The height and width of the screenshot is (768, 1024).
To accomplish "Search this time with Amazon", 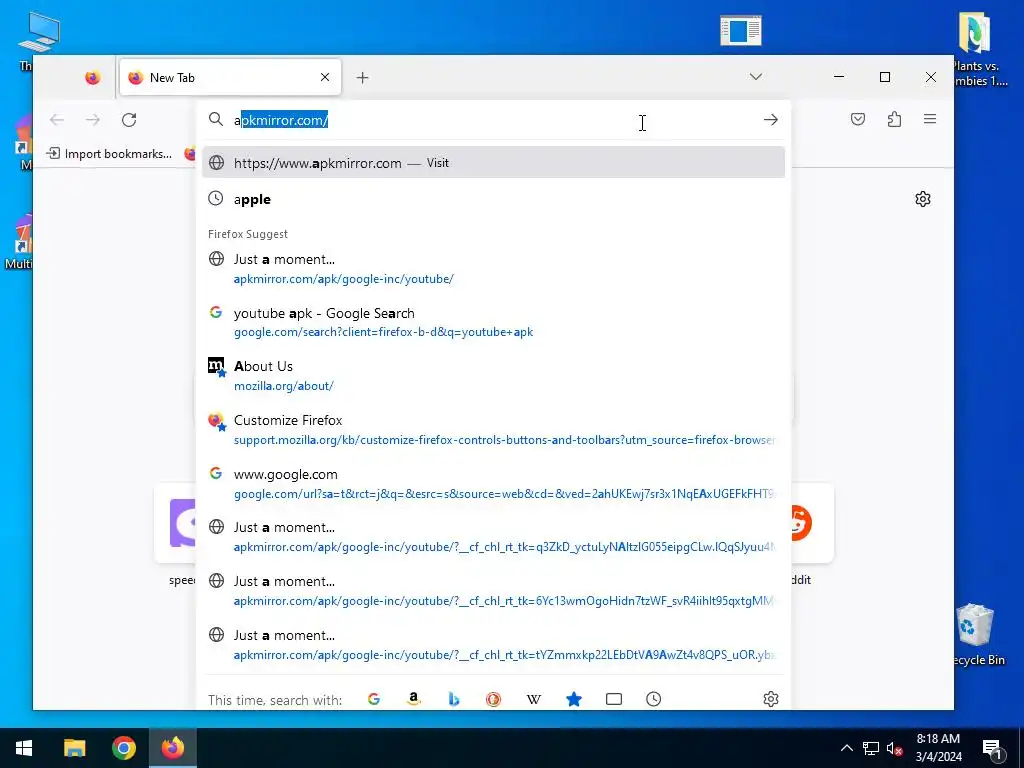I will pos(413,699).
